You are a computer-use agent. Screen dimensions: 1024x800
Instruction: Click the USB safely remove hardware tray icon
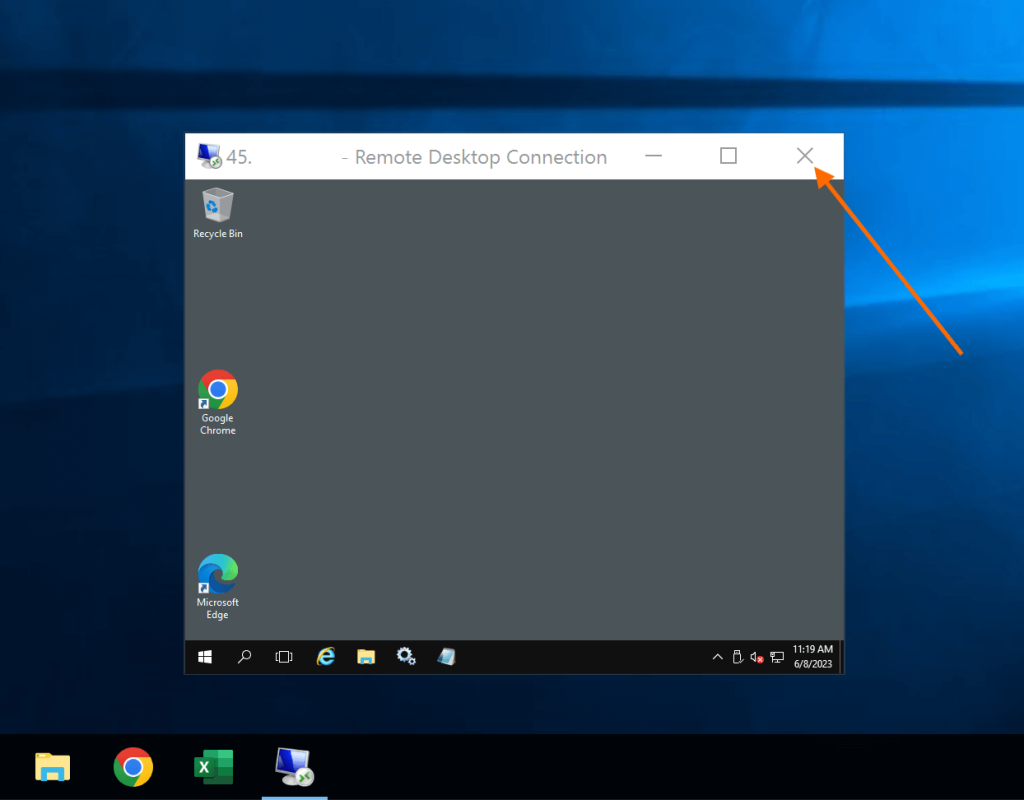pyautogui.click(x=737, y=657)
